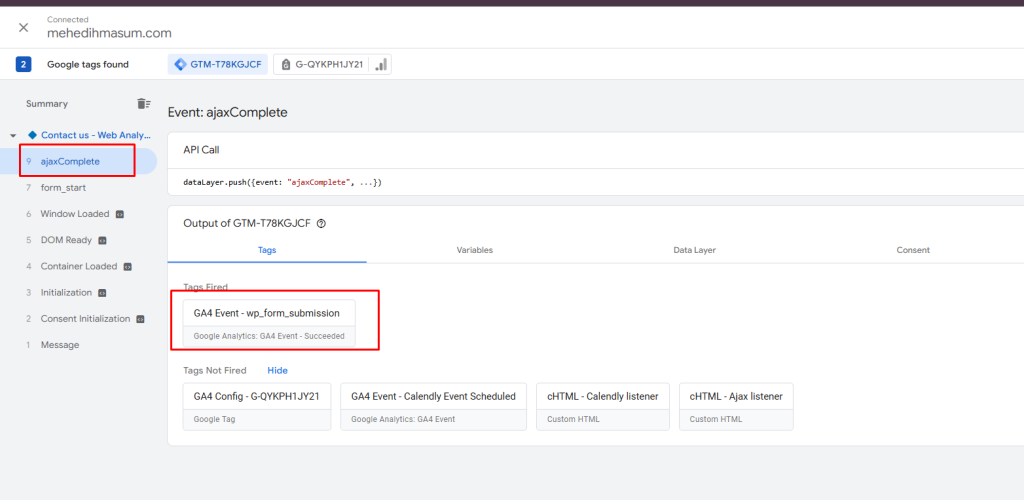
Task: Switch to the Variables tab
Action: [475, 250]
